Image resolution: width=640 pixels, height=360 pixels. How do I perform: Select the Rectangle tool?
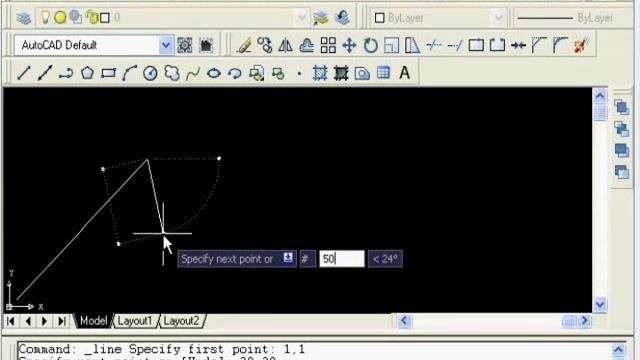coord(108,73)
